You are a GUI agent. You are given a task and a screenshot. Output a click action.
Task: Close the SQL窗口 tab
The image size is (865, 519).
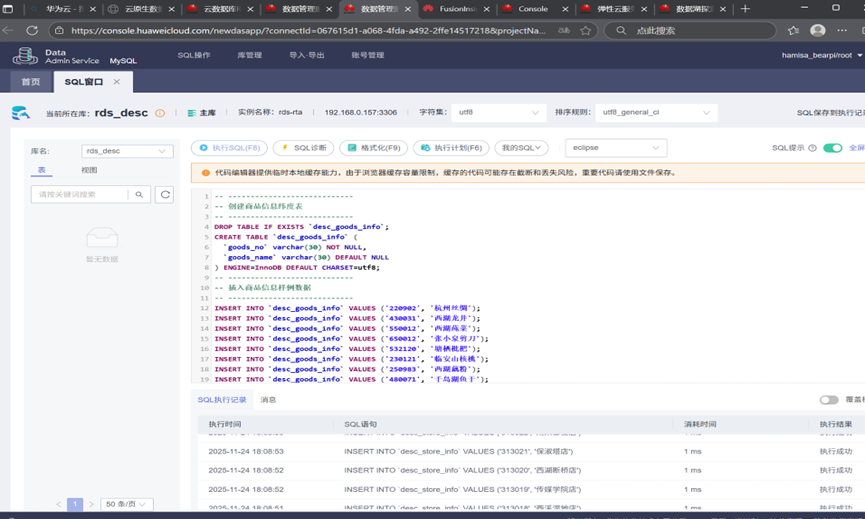click(116, 82)
